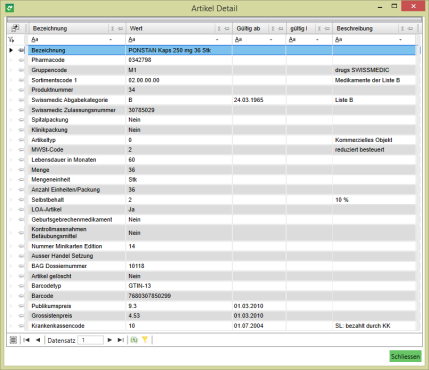The width and height of the screenshot is (429, 370).
Task: Click the pin icon on Menge row
Action: click(x=21, y=170)
